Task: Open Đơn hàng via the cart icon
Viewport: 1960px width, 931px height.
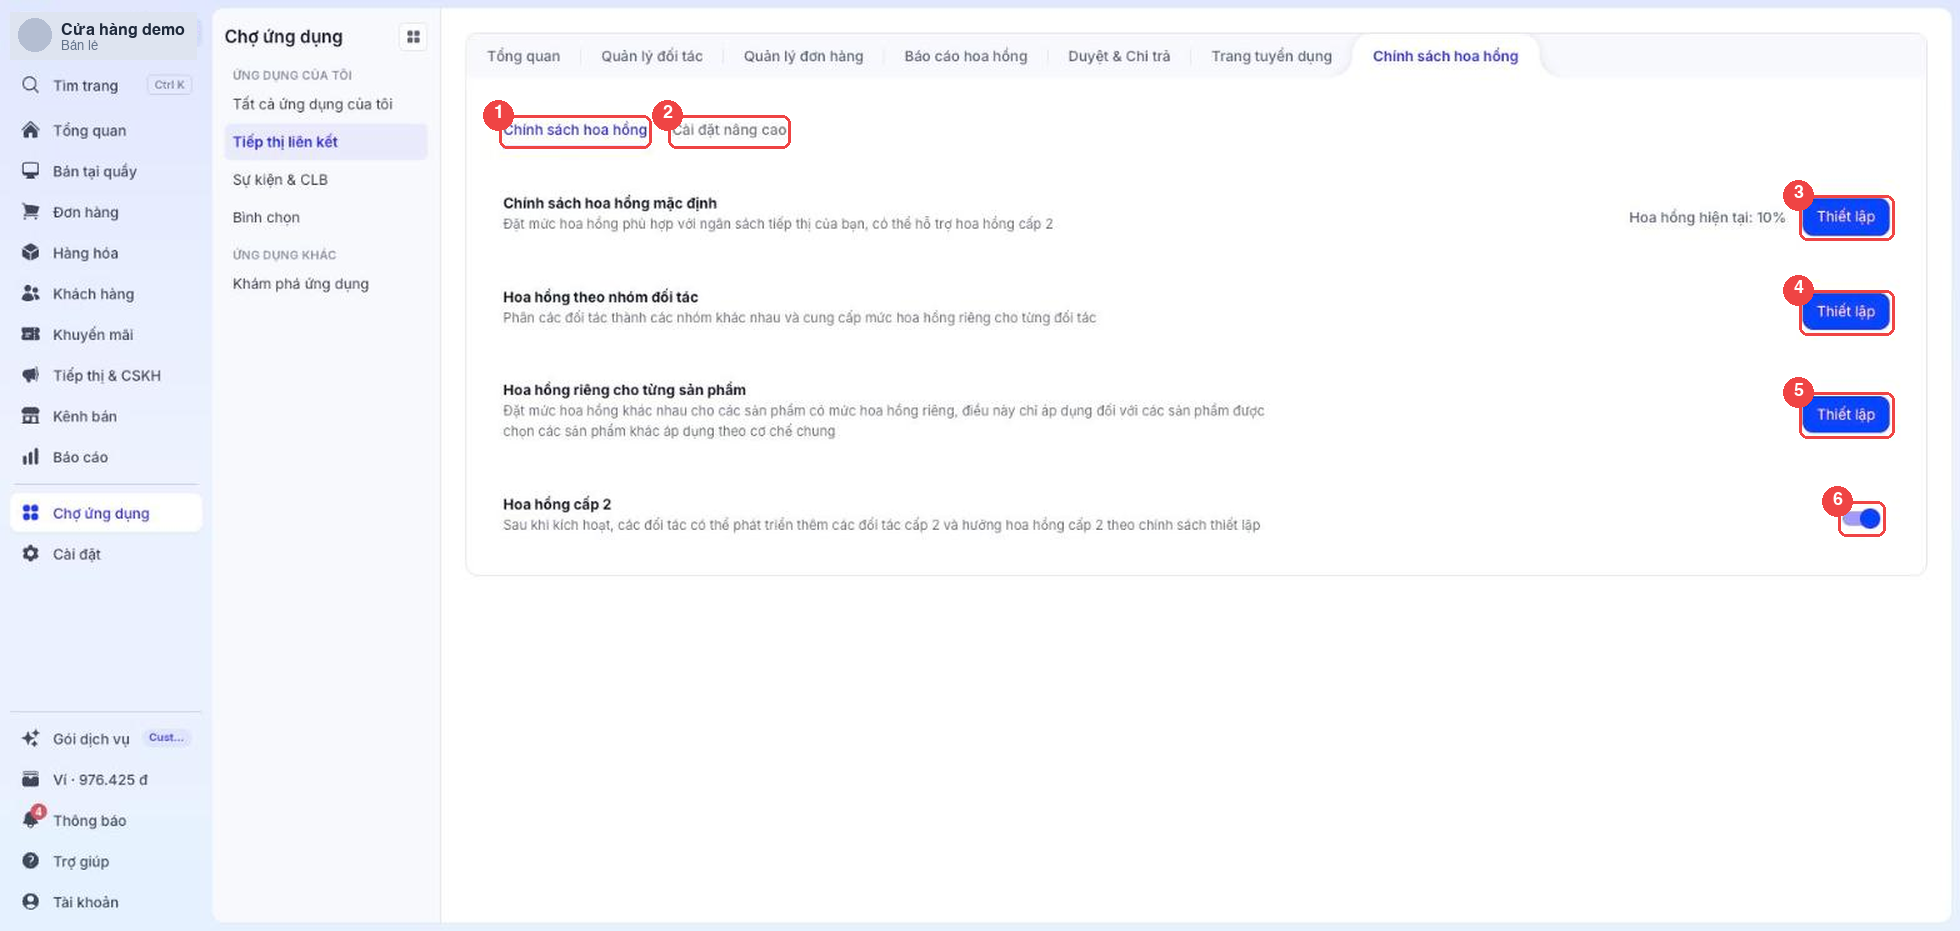Action: 31,212
